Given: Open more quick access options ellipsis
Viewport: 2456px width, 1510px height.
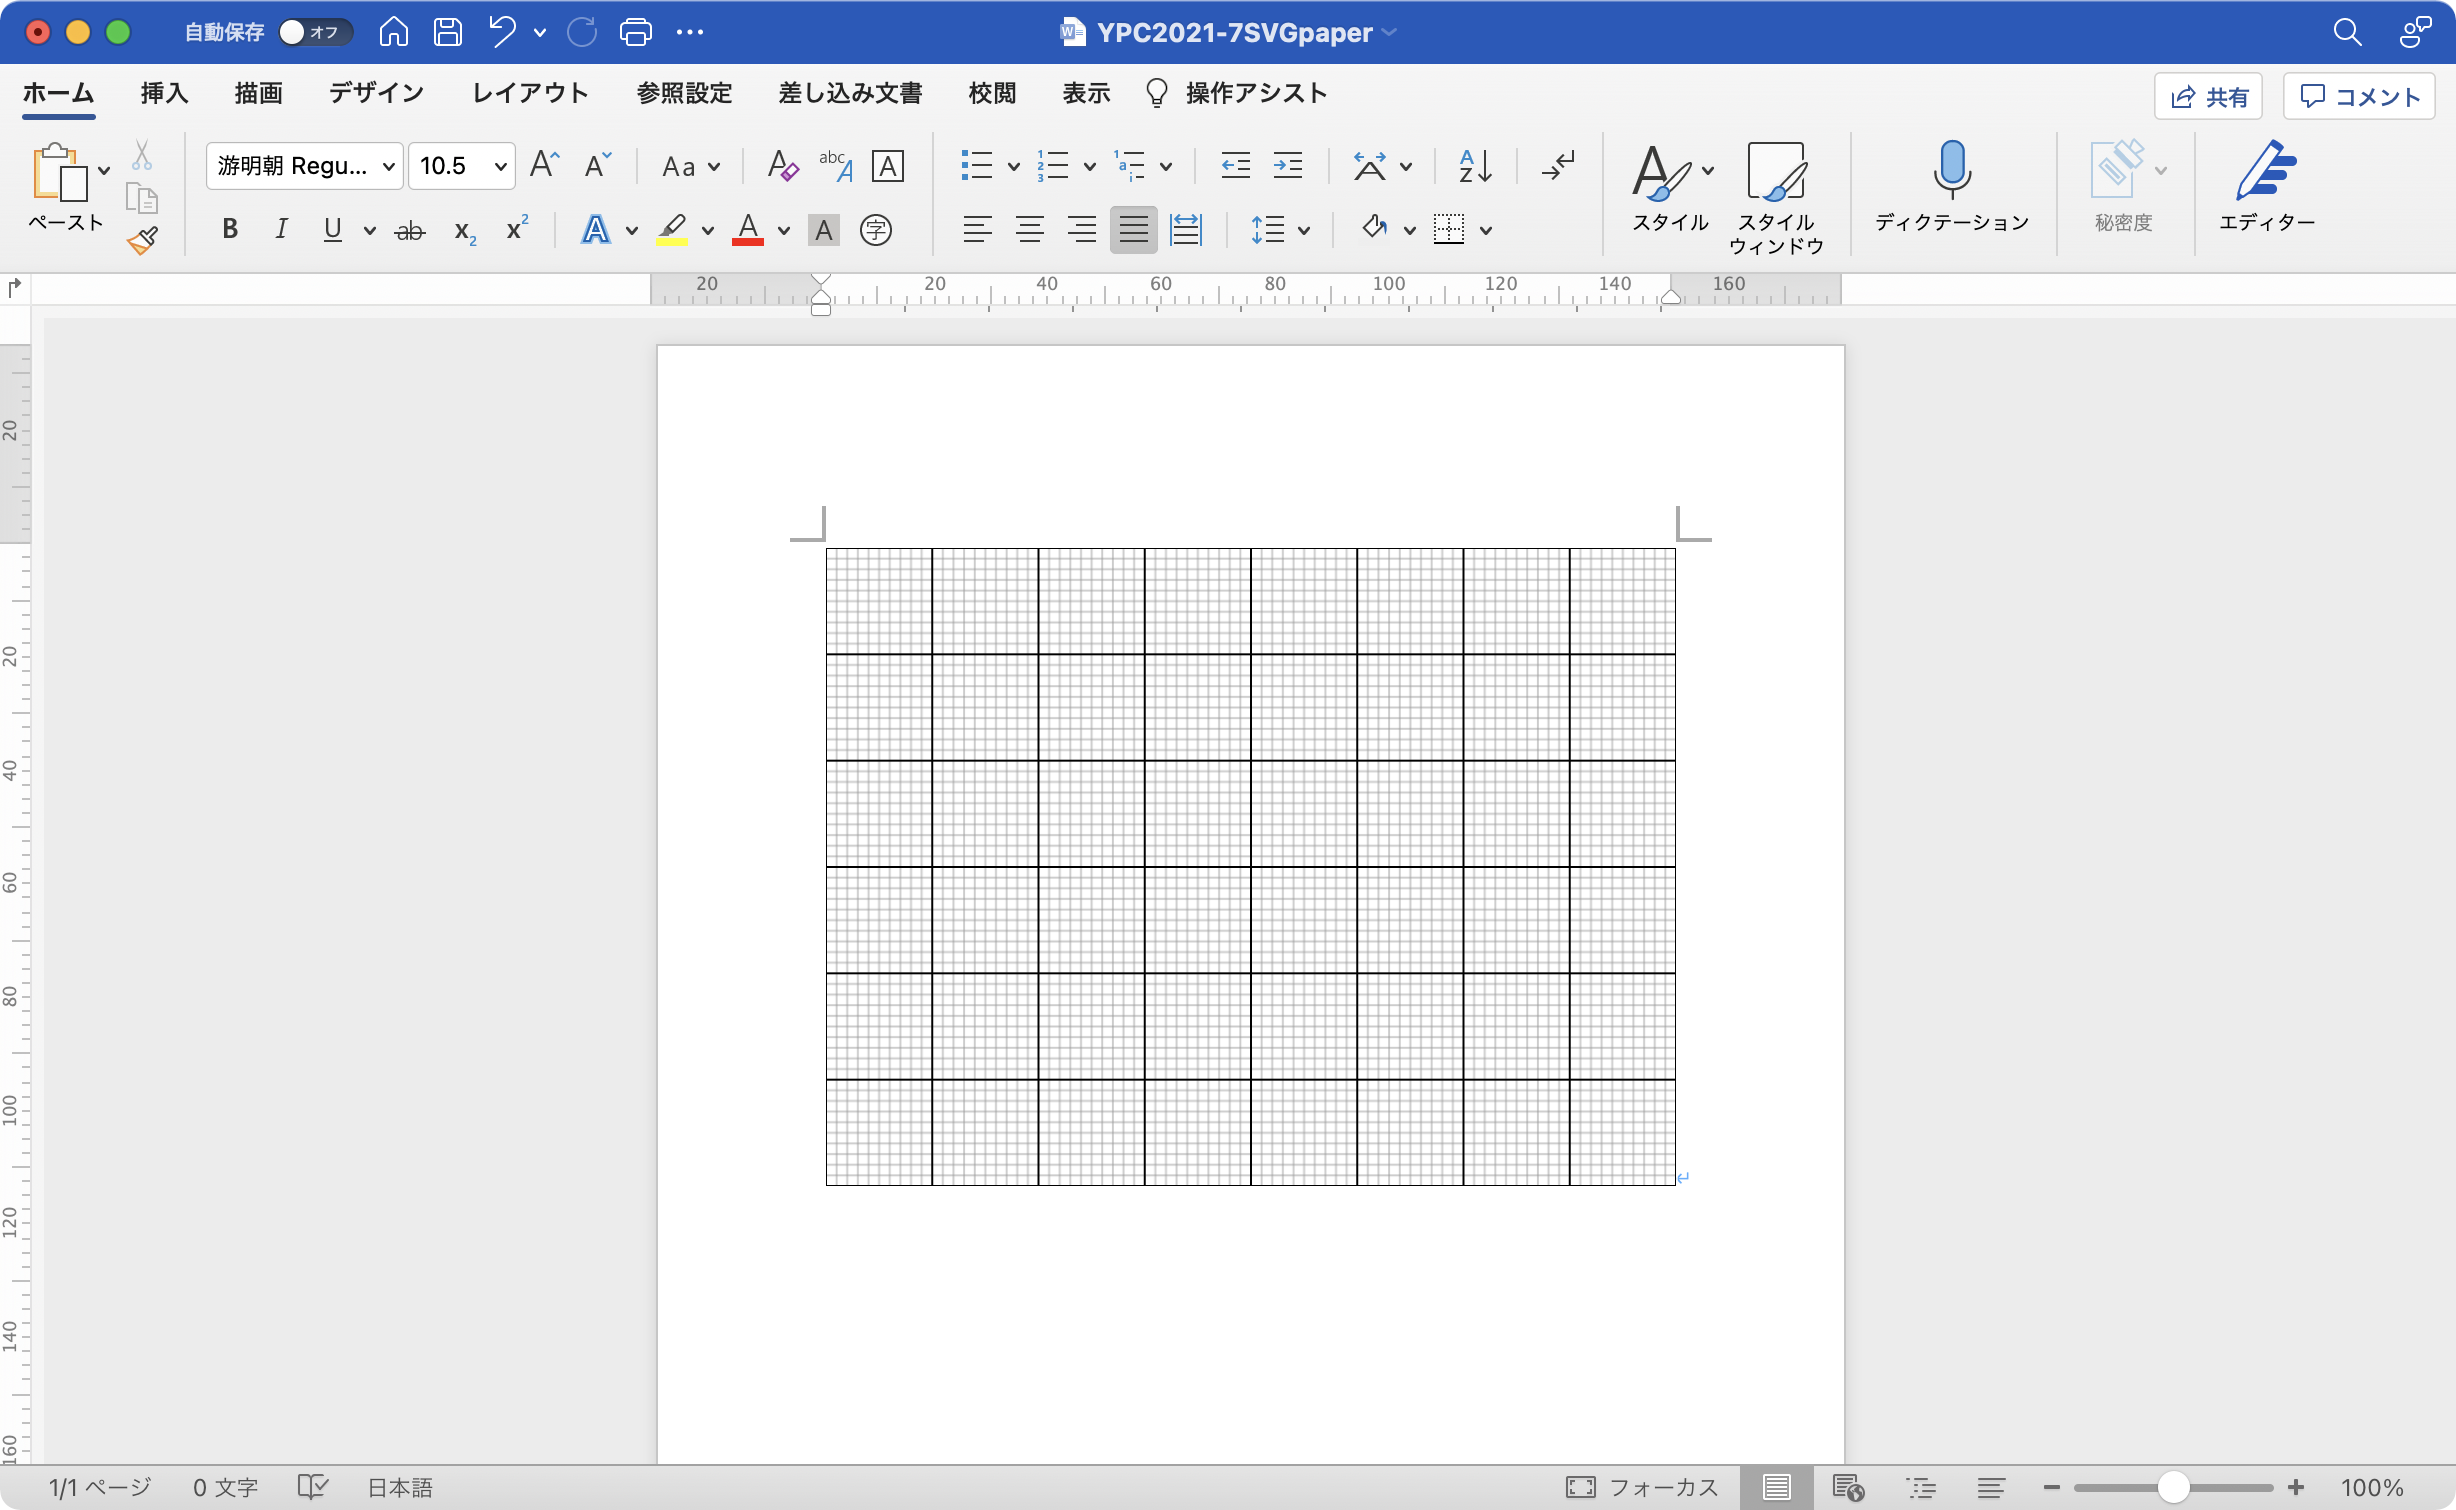Looking at the screenshot, I should click(x=690, y=32).
